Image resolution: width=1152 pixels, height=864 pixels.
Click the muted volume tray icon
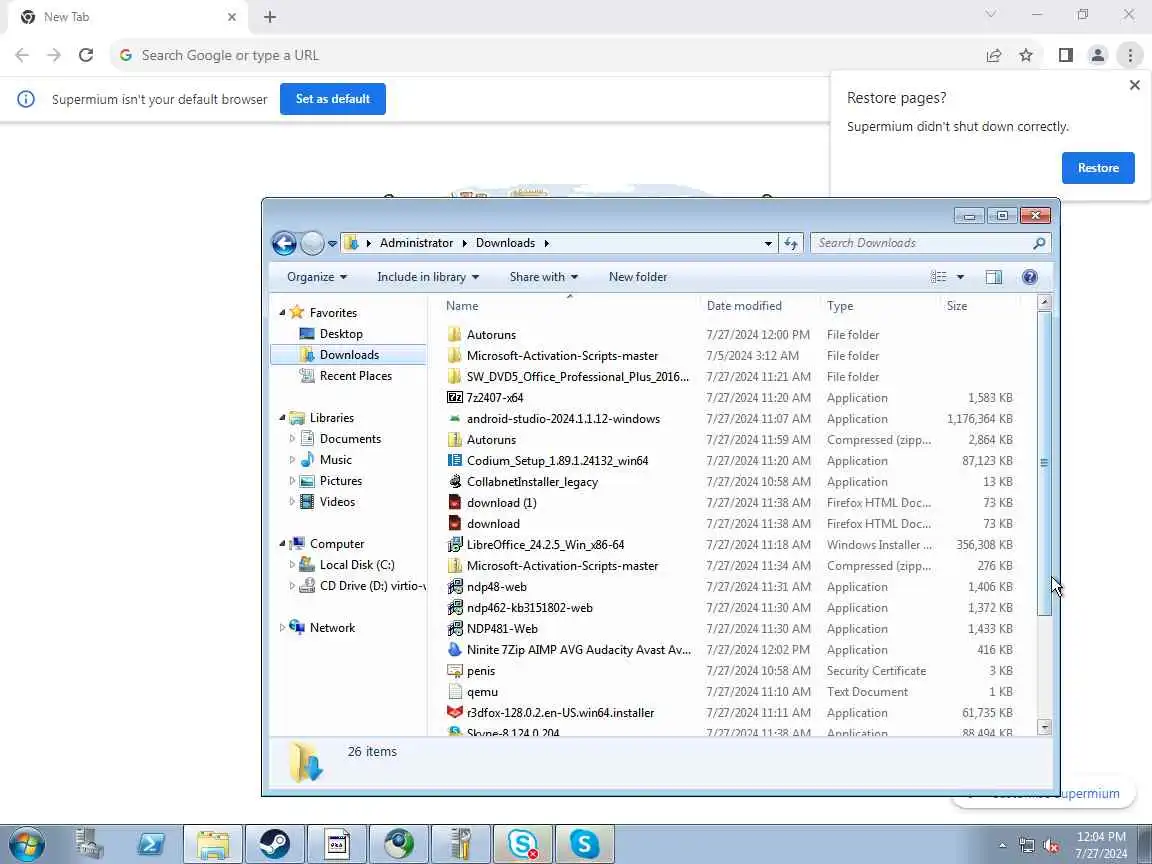coord(1051,845)
